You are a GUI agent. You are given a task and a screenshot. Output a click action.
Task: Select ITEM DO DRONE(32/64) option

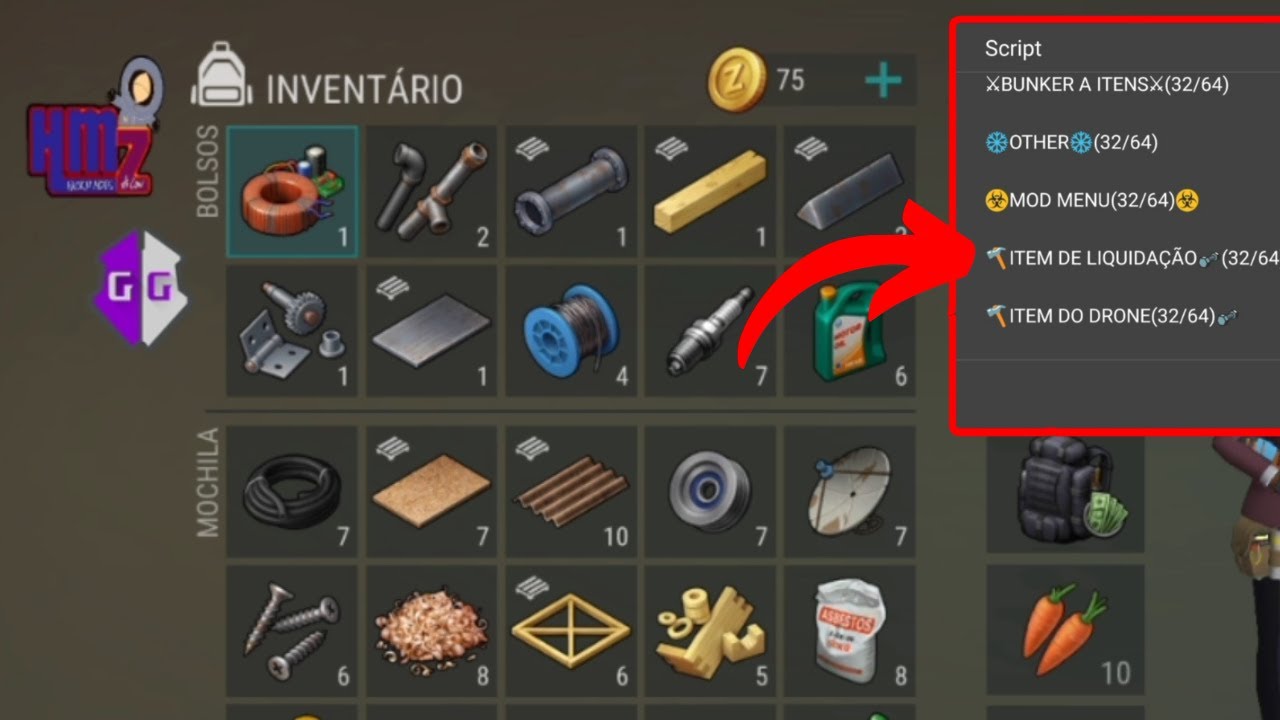pos(1112,316)
